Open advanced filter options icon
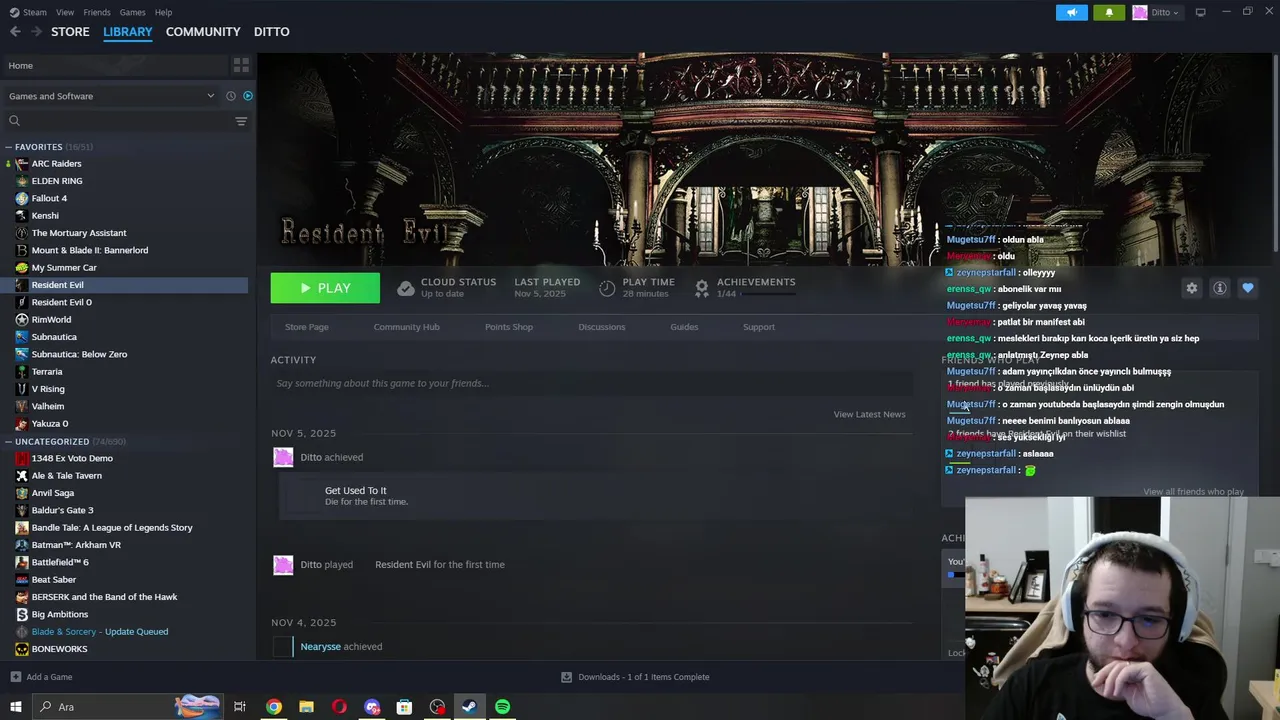The height and width of the screenshot is (720, 1280). [241, 121]
